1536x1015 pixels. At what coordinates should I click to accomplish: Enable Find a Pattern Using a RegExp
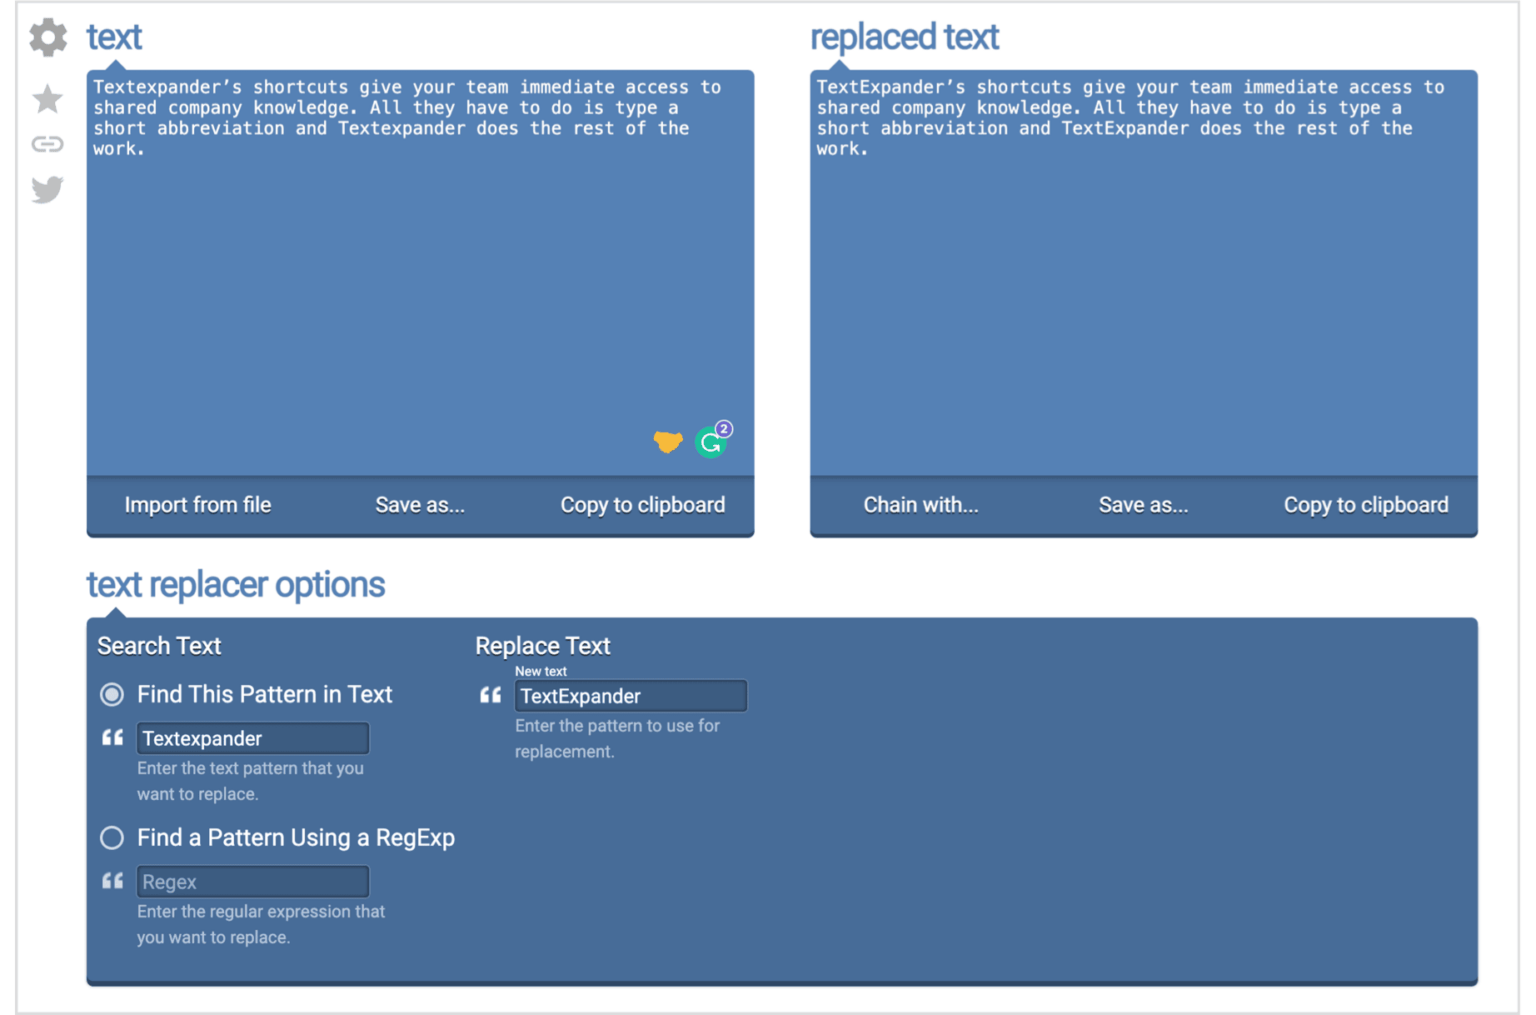point(111,838)
